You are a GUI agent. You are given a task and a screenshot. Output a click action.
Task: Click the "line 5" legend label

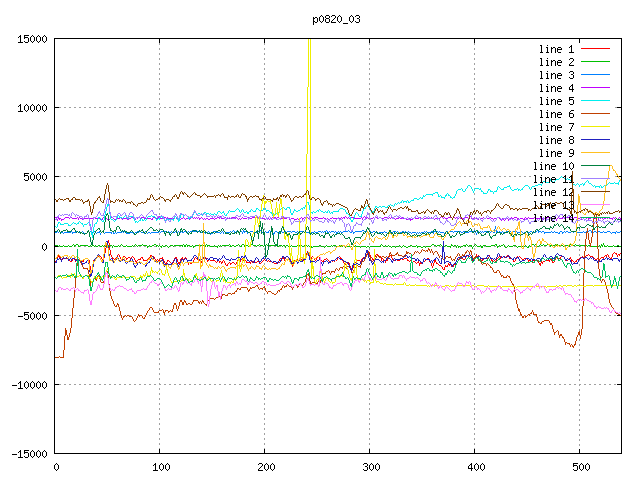click(556, 101)
